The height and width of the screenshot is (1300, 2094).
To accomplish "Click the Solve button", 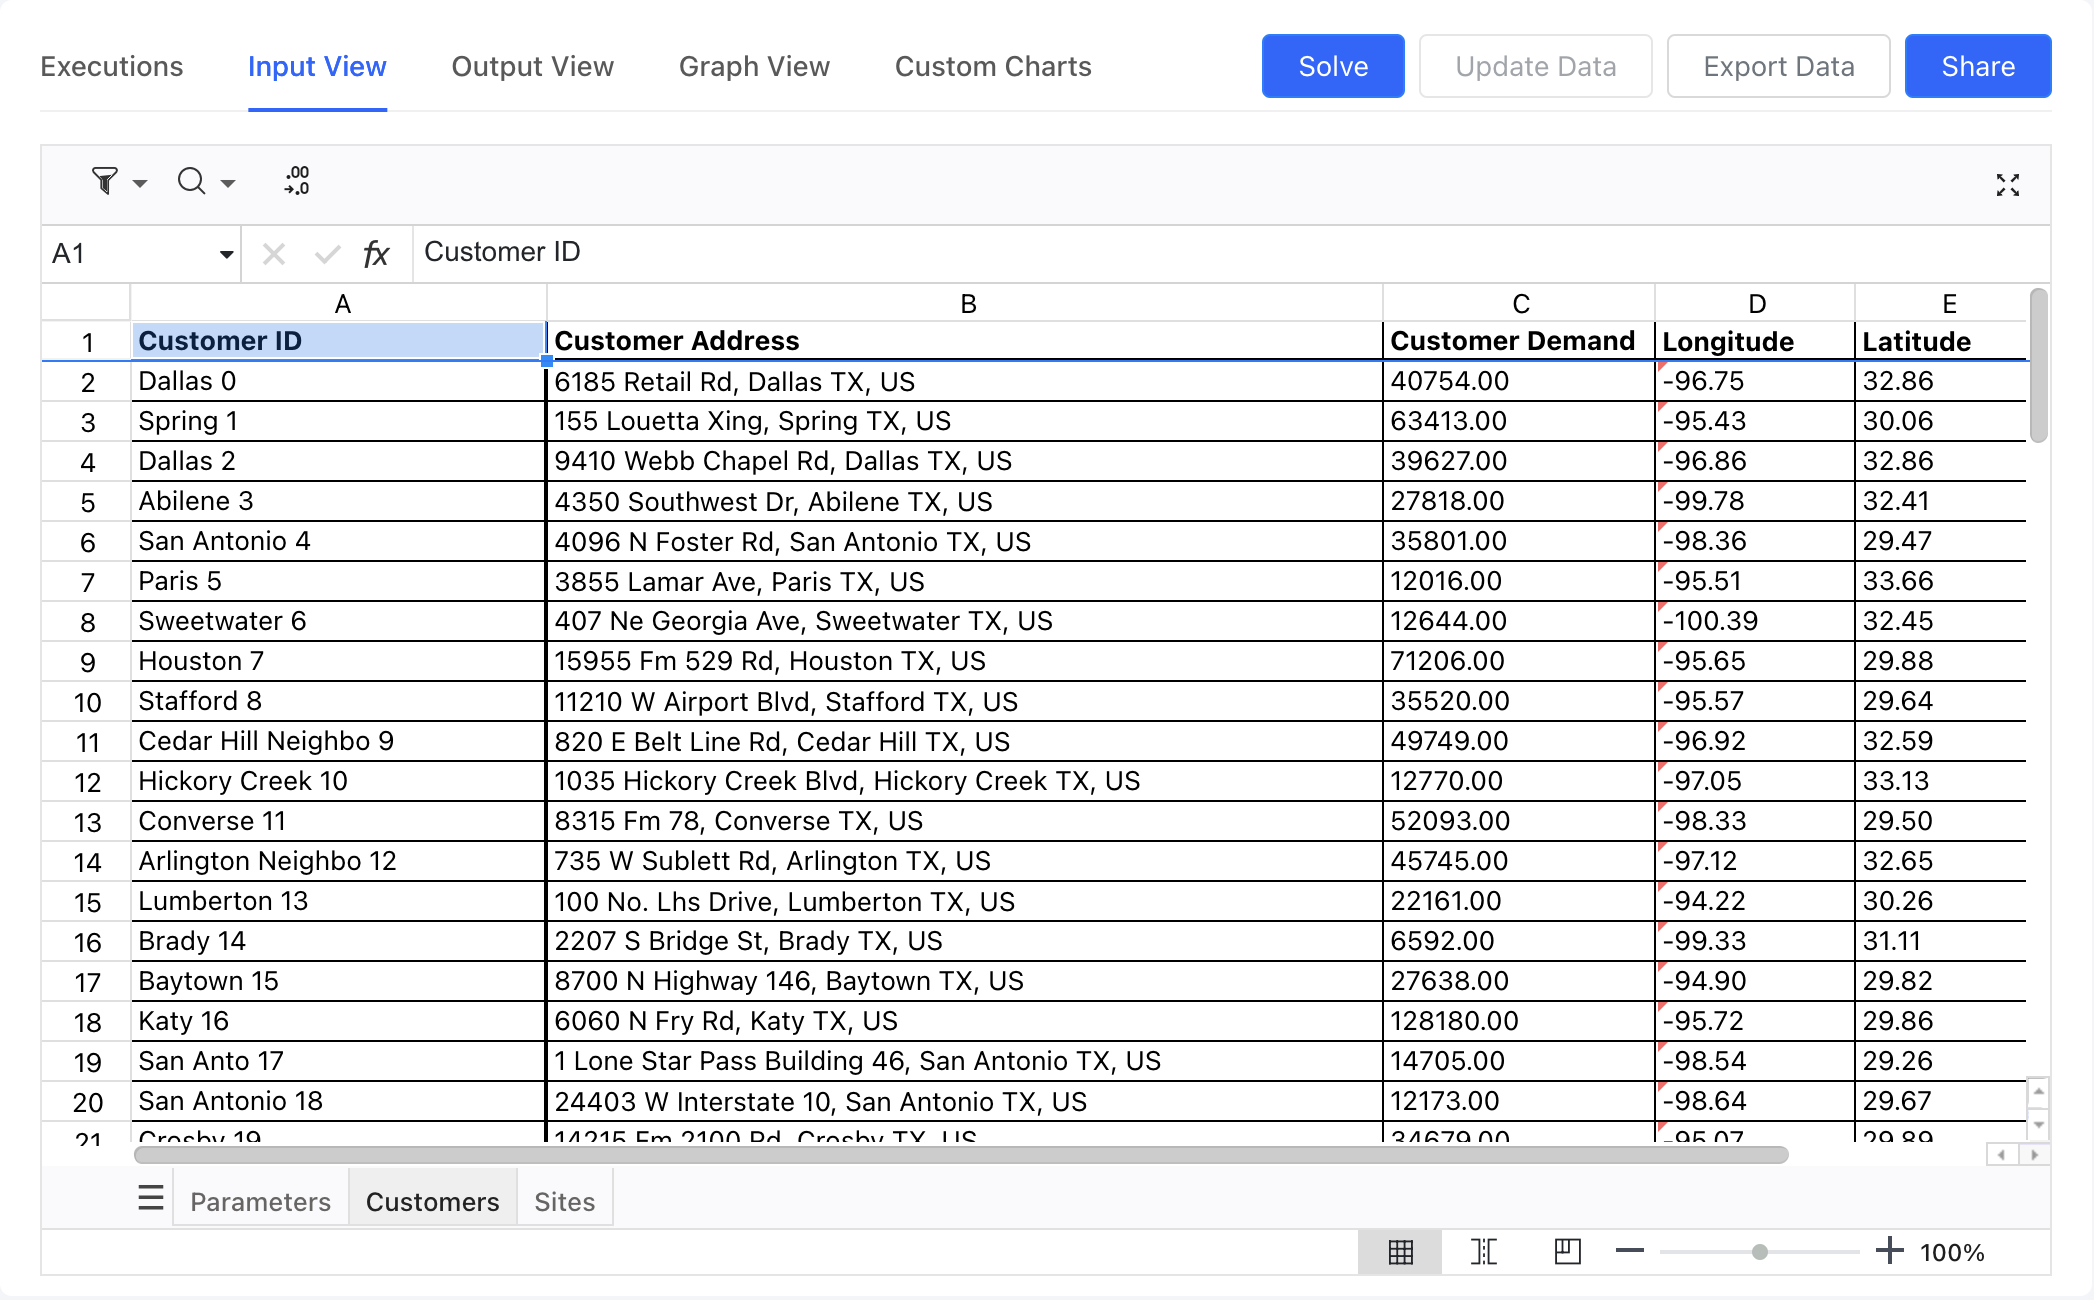I will (1332, 67).
